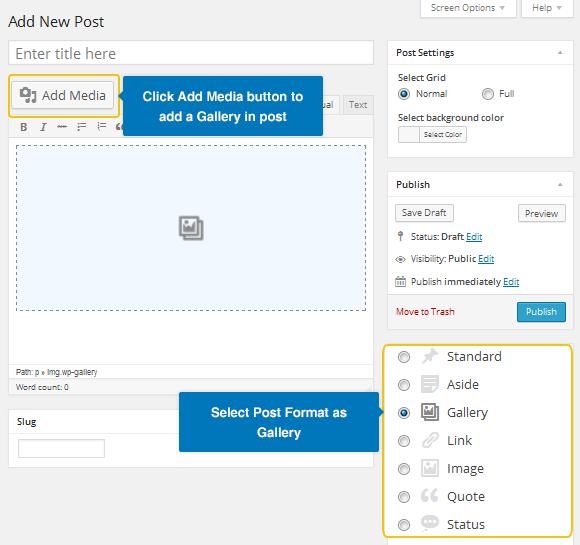Collapse the Post Settings panel
580x545 pixels.
560,53
